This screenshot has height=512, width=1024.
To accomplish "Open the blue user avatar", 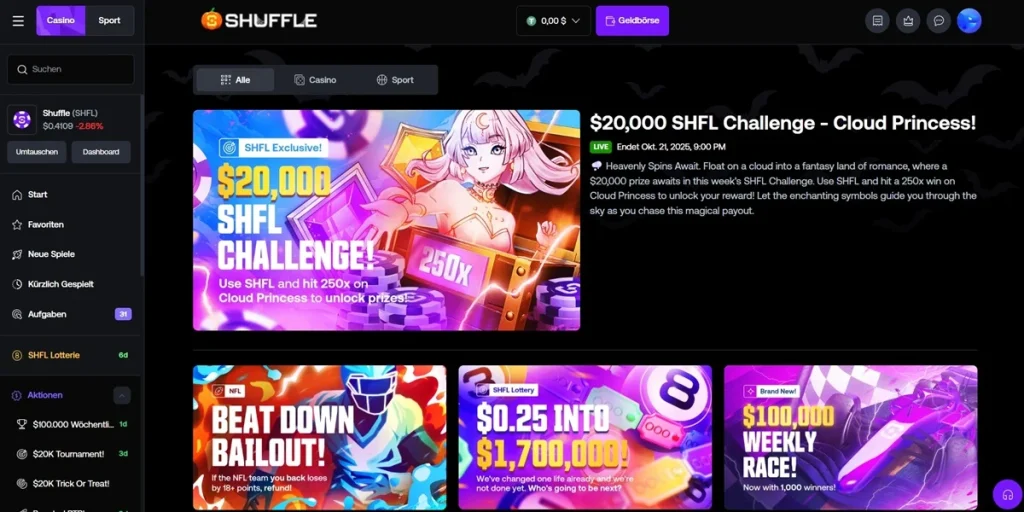I will tap(969, 21).
